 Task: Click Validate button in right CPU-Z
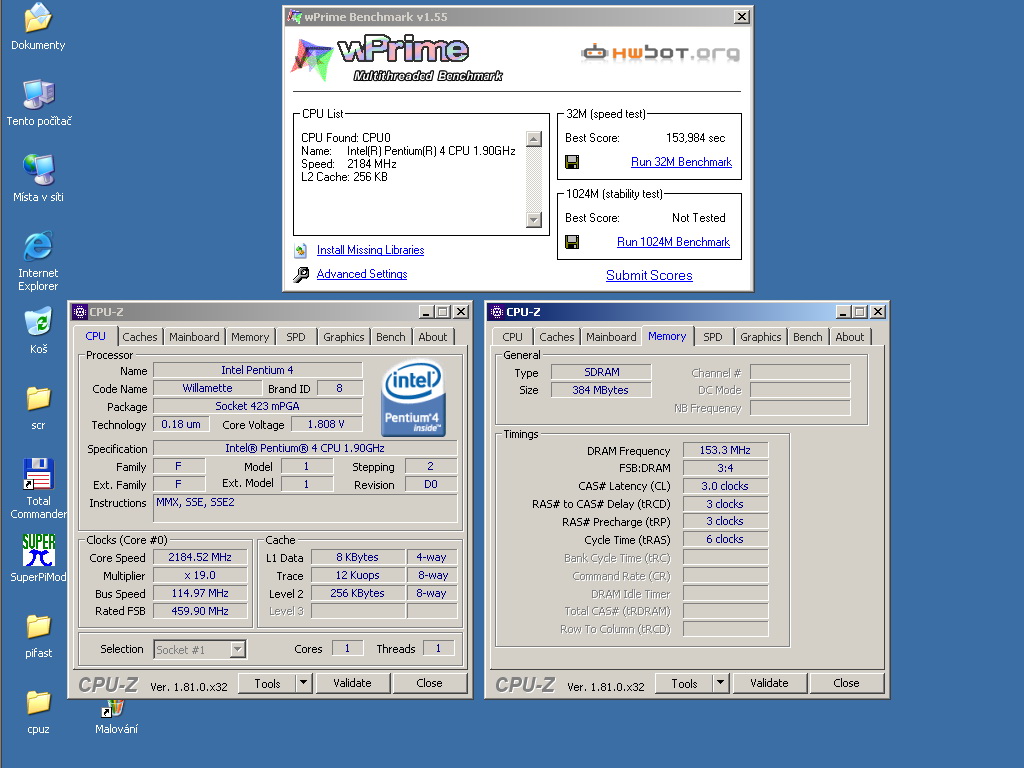pos(769,683)
